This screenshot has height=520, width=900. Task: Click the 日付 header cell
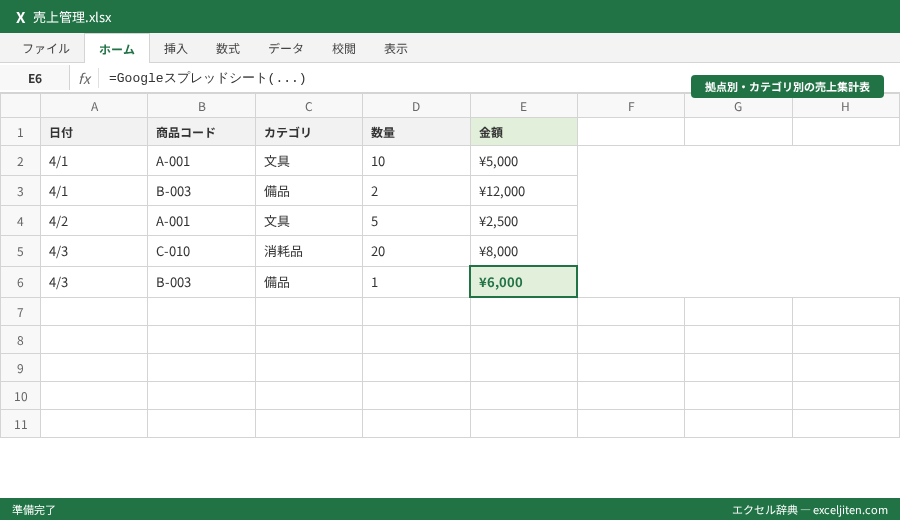tap(94, 132)
